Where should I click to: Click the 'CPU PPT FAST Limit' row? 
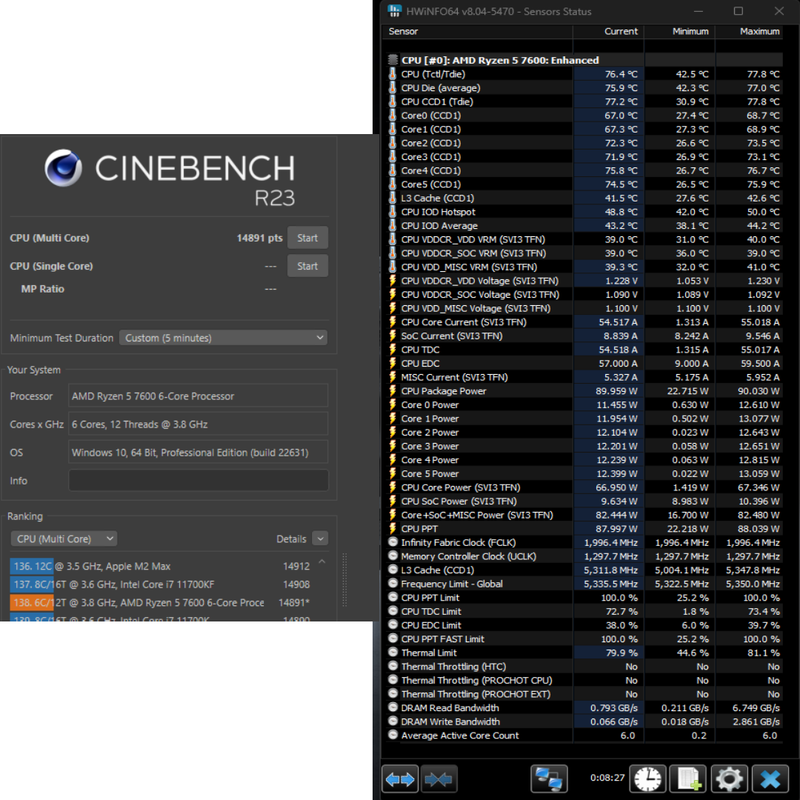[x=585, y=639]
